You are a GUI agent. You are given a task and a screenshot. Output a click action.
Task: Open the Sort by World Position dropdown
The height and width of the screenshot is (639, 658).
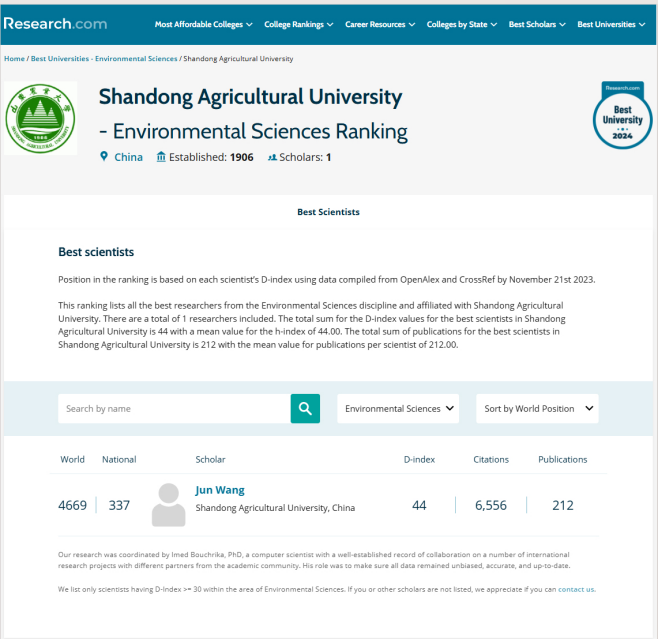[536, 408]
